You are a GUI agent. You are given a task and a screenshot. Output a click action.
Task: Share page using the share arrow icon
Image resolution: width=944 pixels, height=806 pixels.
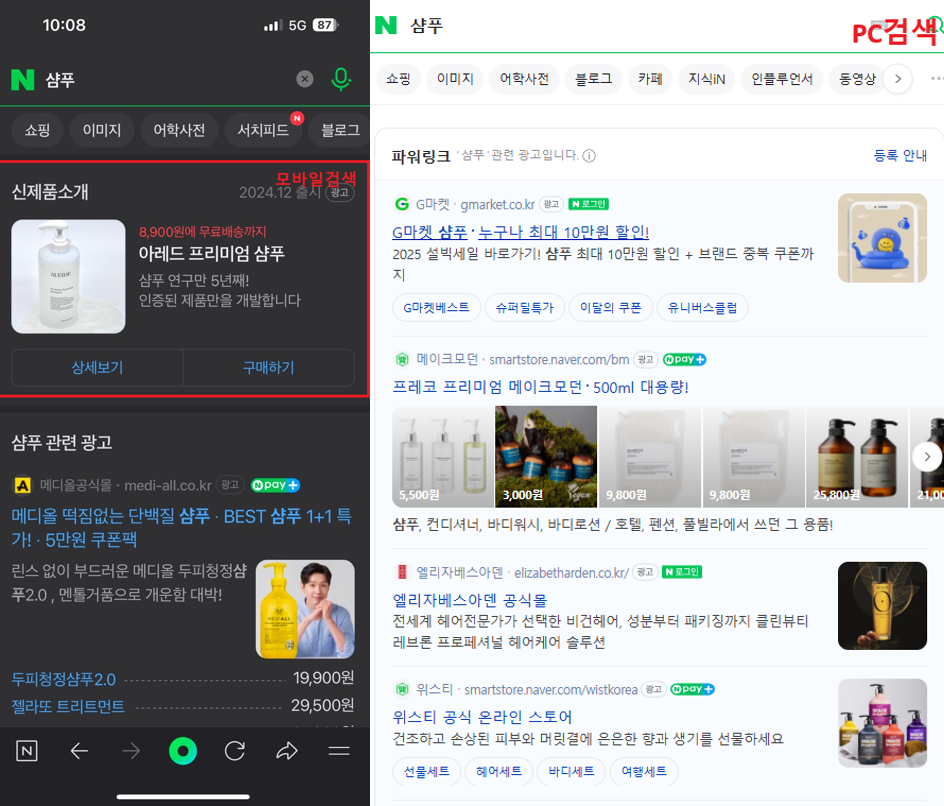[x=287, y=751]
